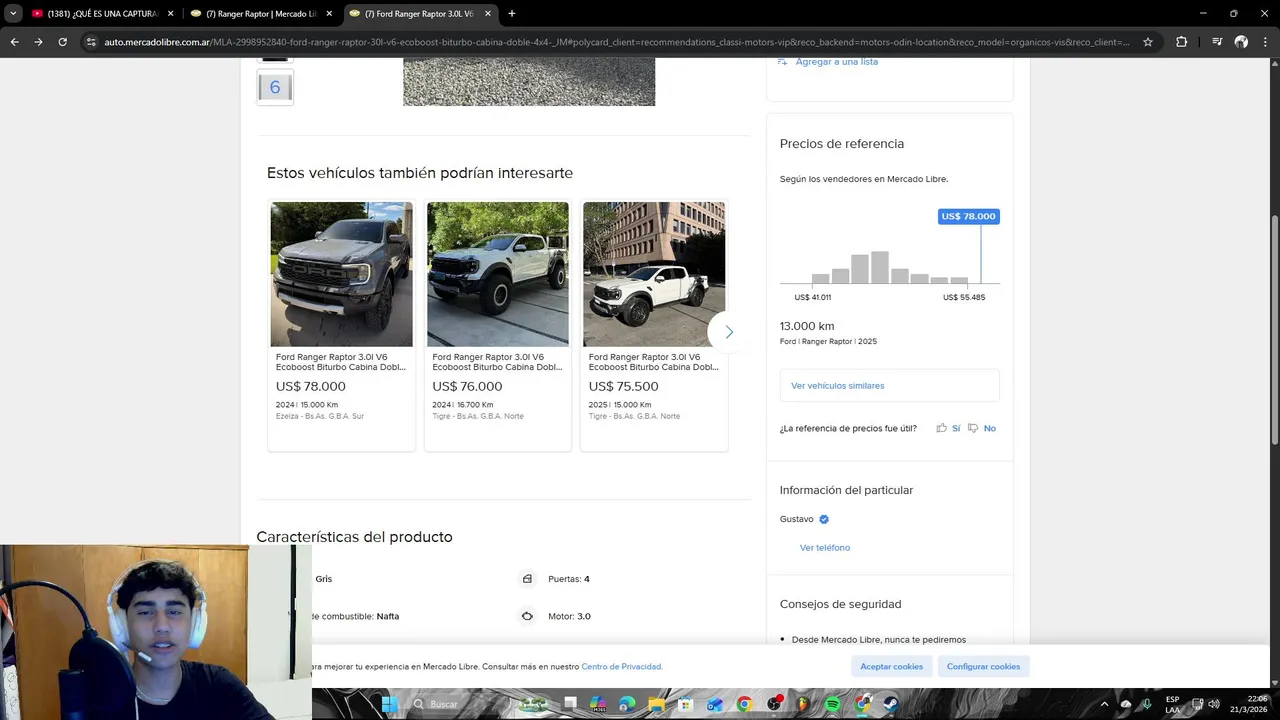Click the verified badge next to Gustavo
This screenshot has height=720, width=1280.
pyautogui.click(x=824, y=519)
